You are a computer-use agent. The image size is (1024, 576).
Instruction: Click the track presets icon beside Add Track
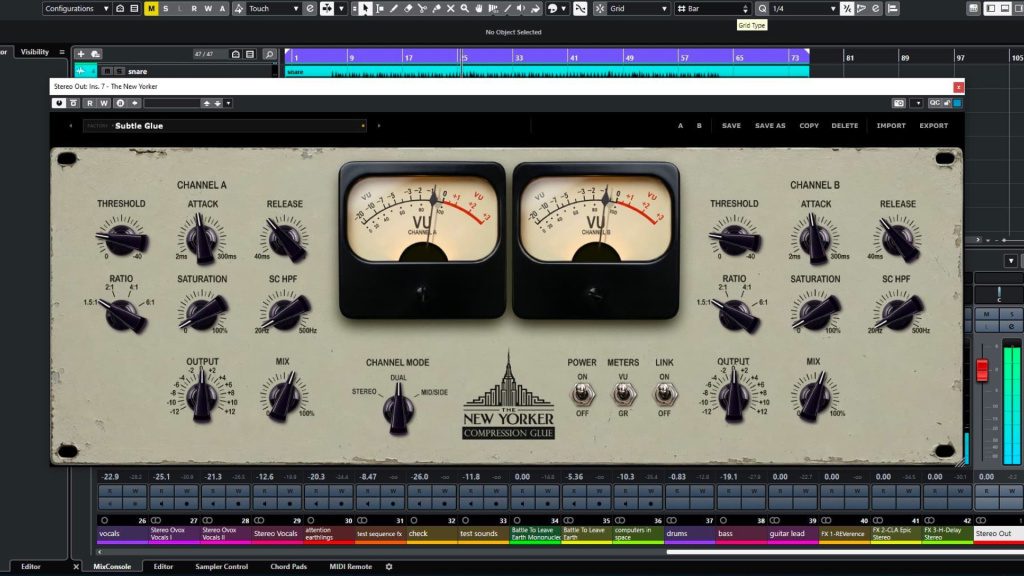point(95,54)
